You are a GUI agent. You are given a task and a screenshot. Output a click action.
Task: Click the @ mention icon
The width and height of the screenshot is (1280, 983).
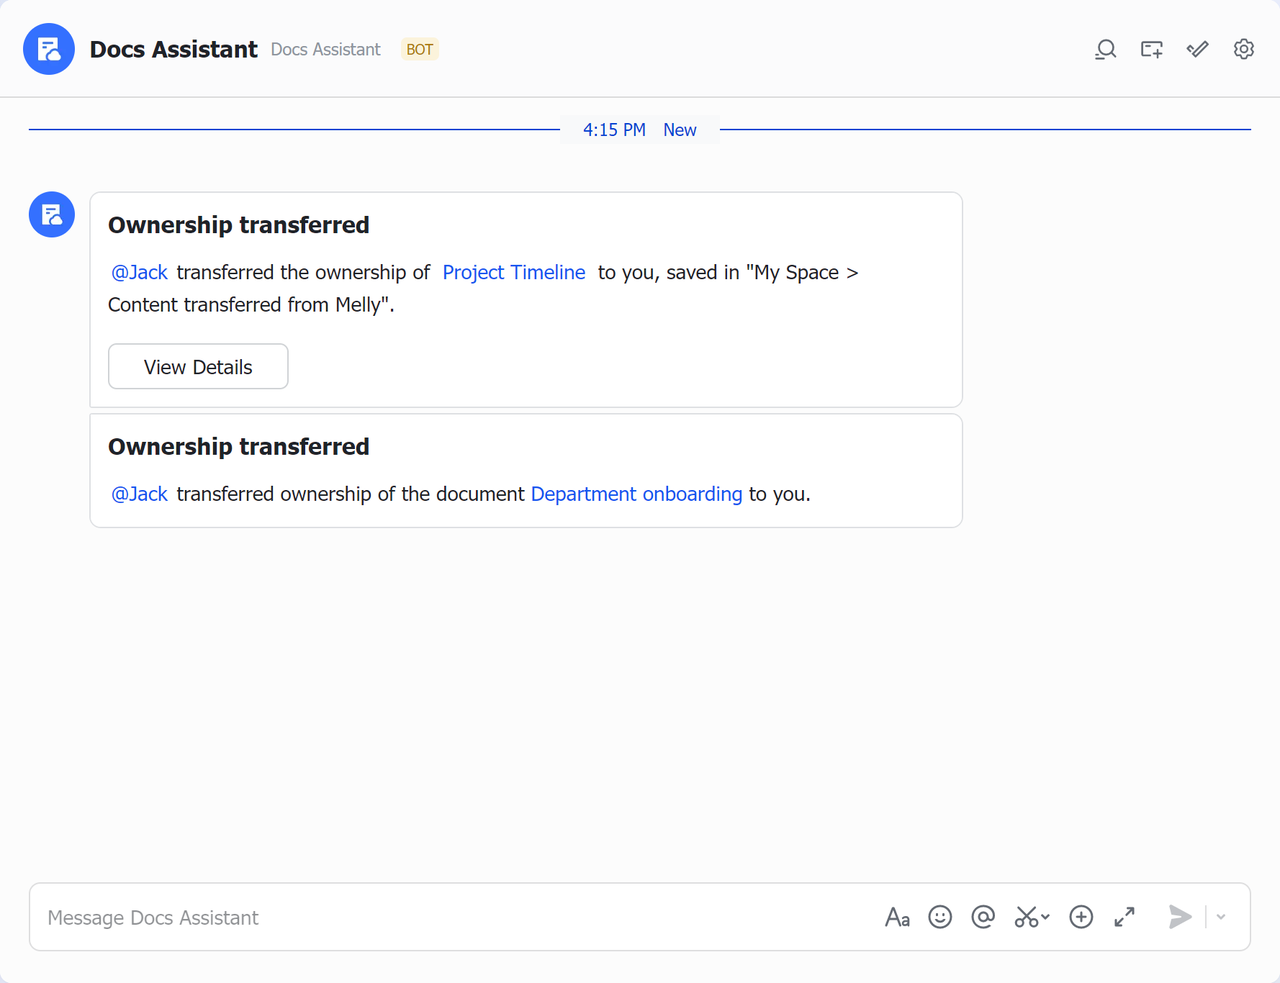(x=983, y=917)
